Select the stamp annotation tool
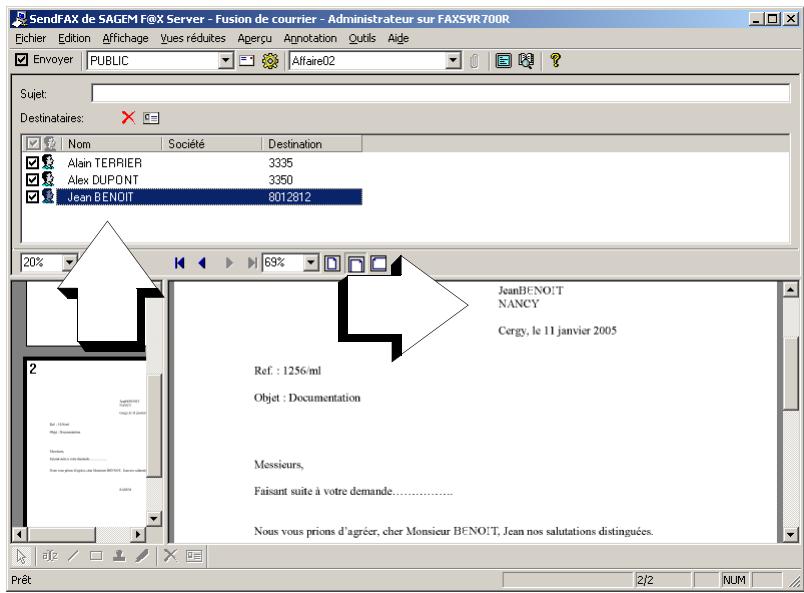This screenshot has width=804, height=593. [119, 556]
